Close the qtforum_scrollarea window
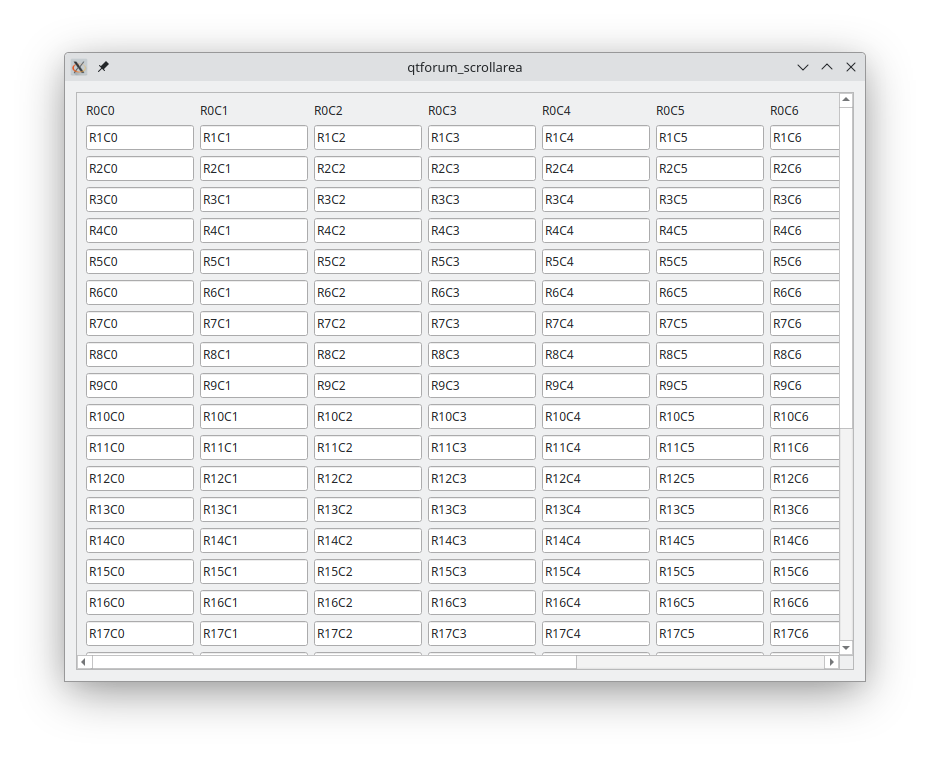 coord(851,67)
